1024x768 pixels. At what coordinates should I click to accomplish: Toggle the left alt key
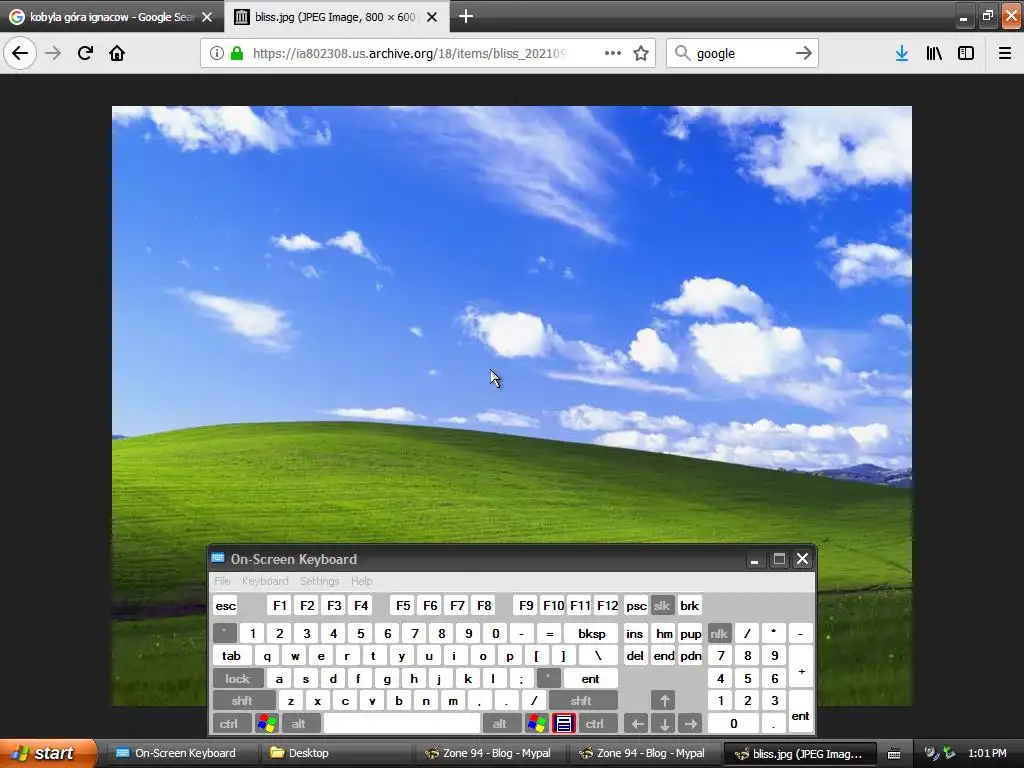click(x=299, y=724)
